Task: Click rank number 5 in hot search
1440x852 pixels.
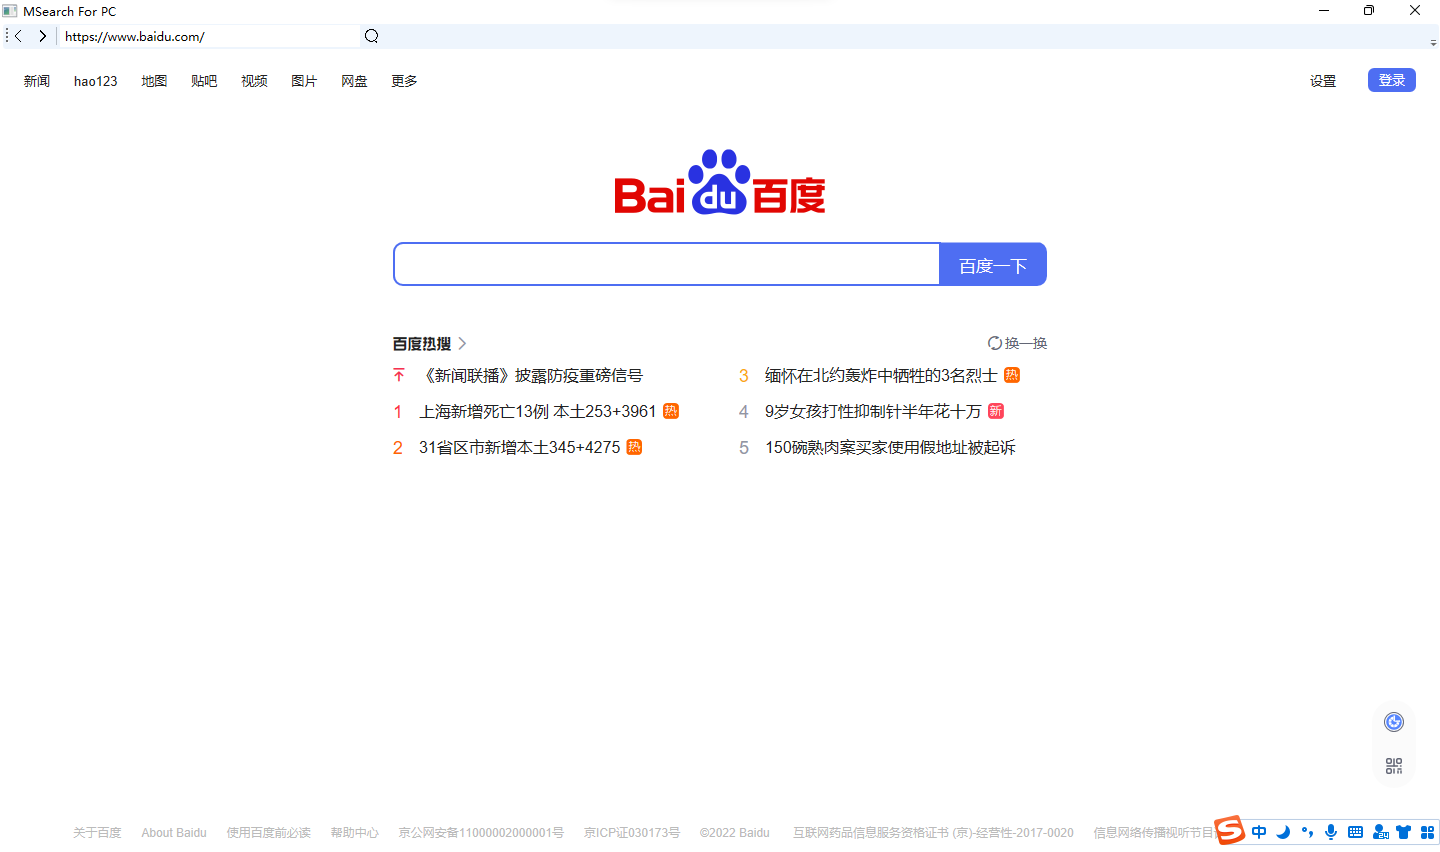Action: (x=744, y=447)
